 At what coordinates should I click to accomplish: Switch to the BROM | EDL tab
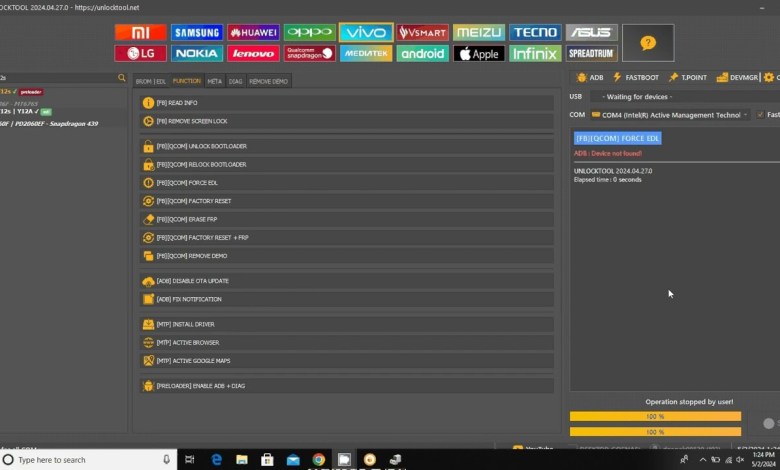[x=150, y=81]
